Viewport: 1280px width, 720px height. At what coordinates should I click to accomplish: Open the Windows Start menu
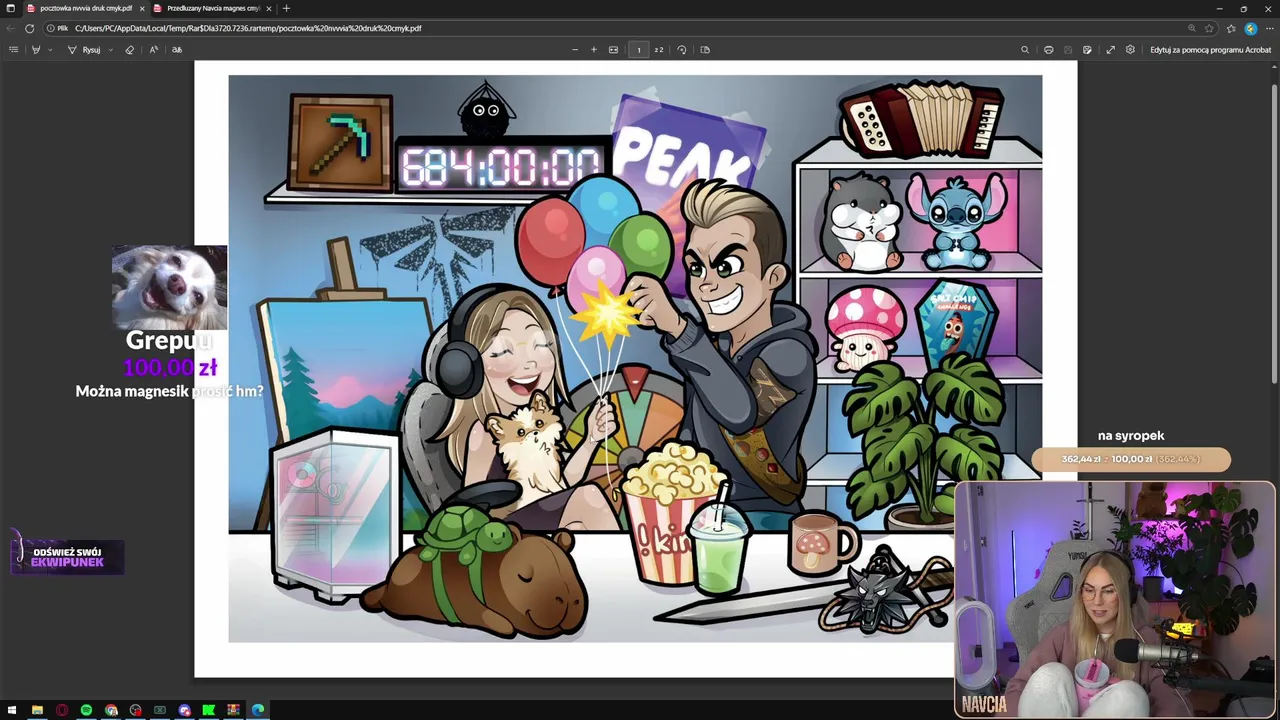[11, 710]
